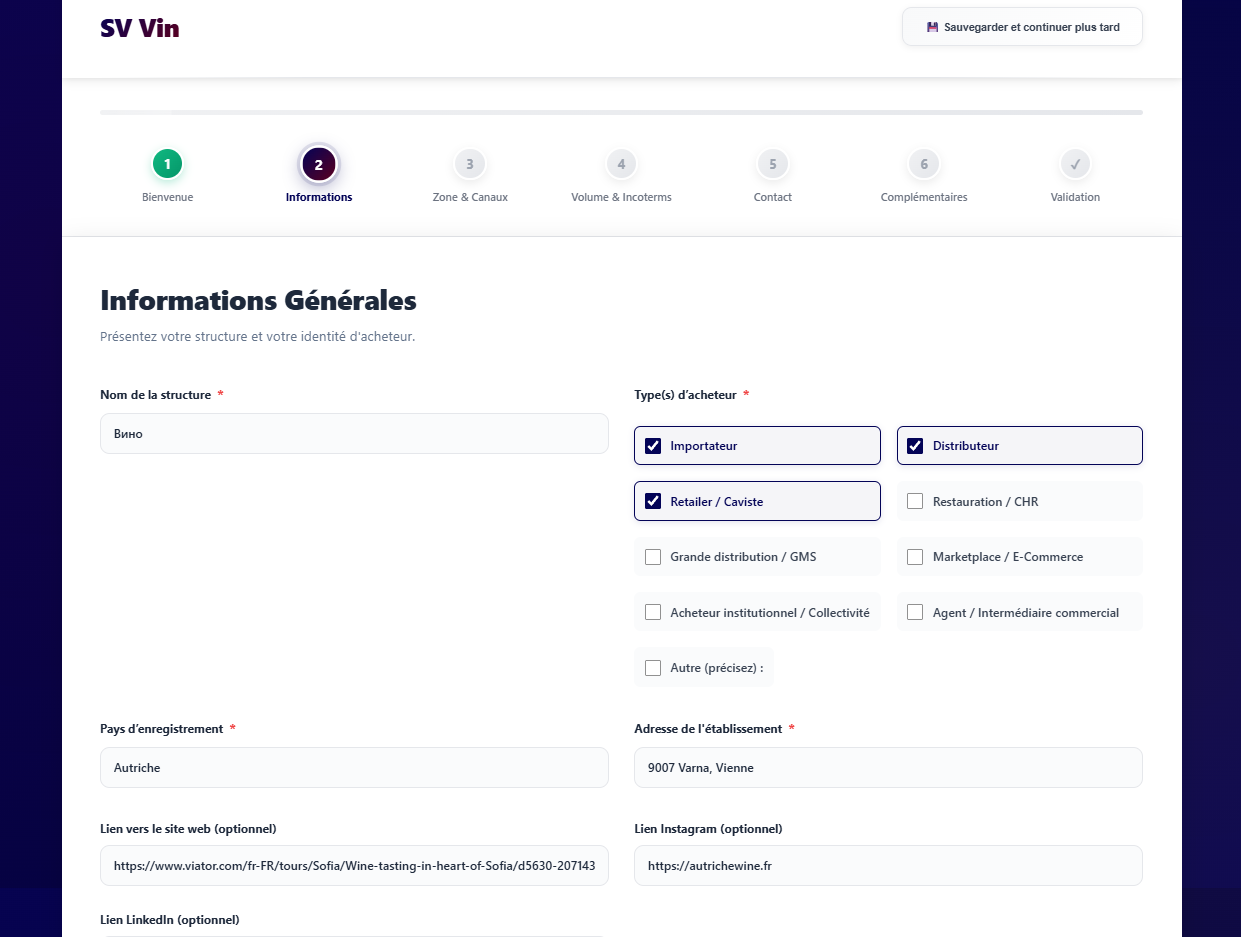Click the SV Vin logo

coord(140,28)
